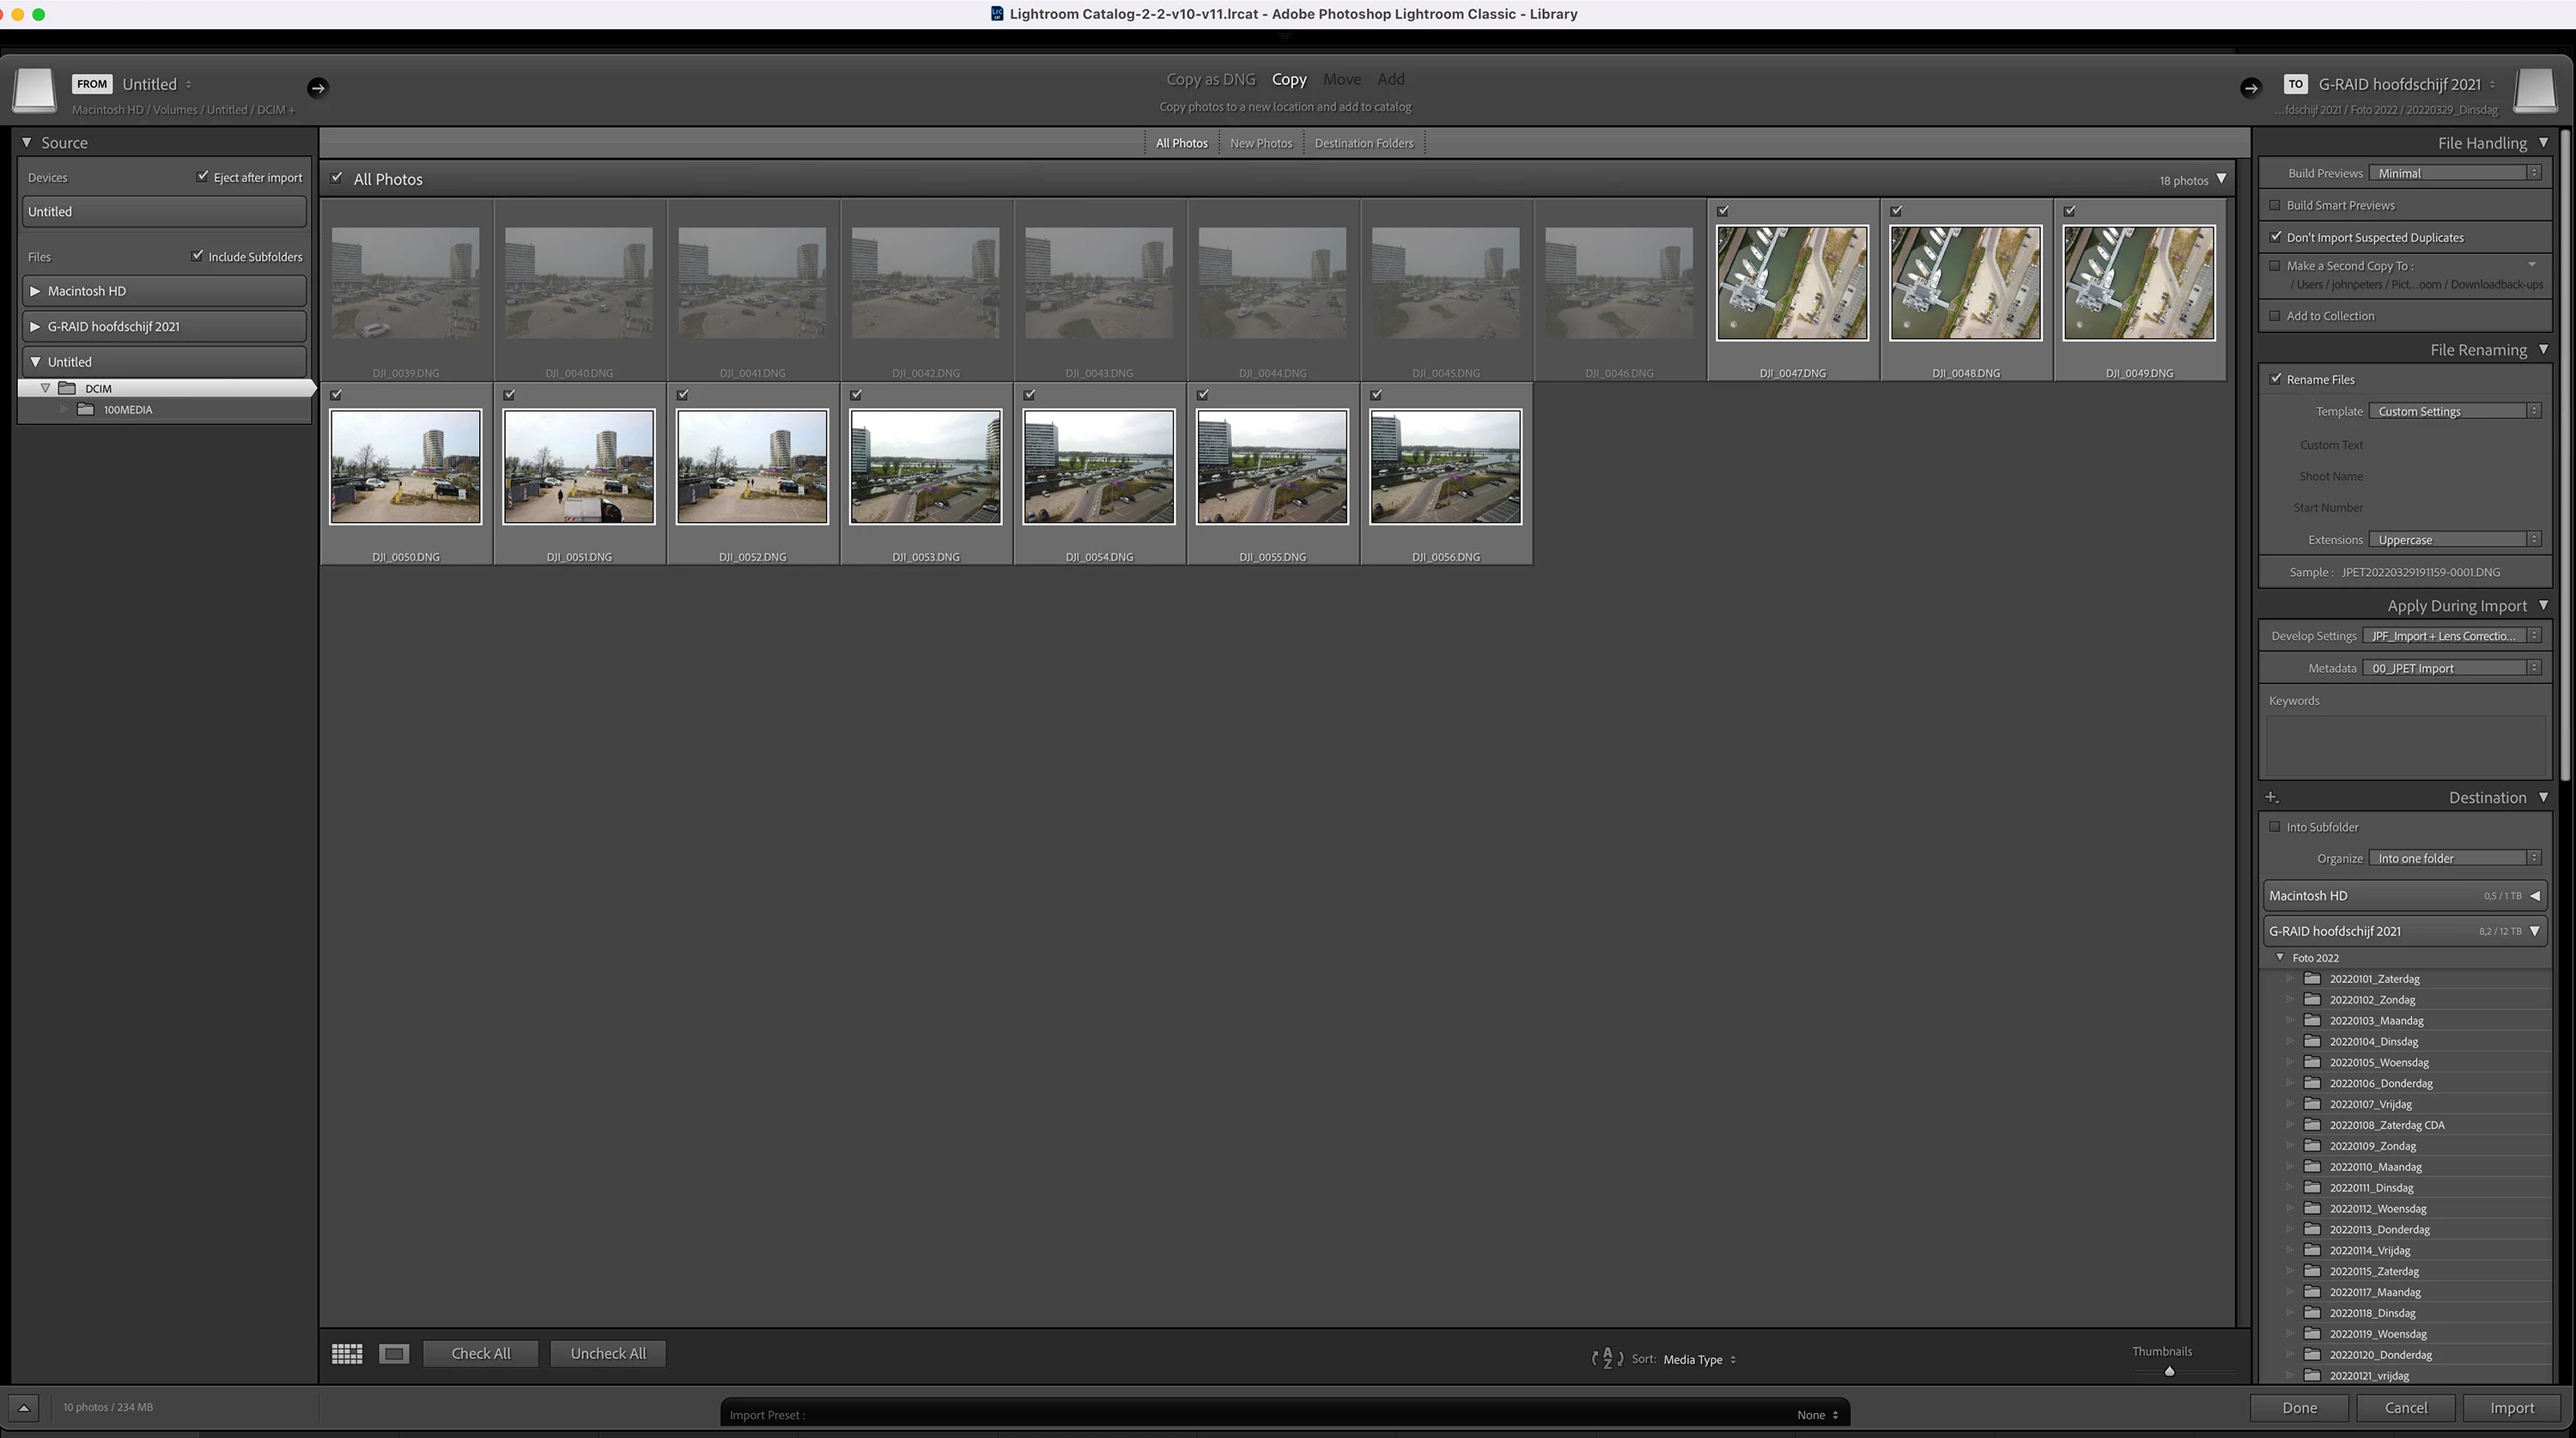This screenshot has height=1438, width=2576.
Task: Expand the Macintosh HD source volume
Action: (36, 291)
